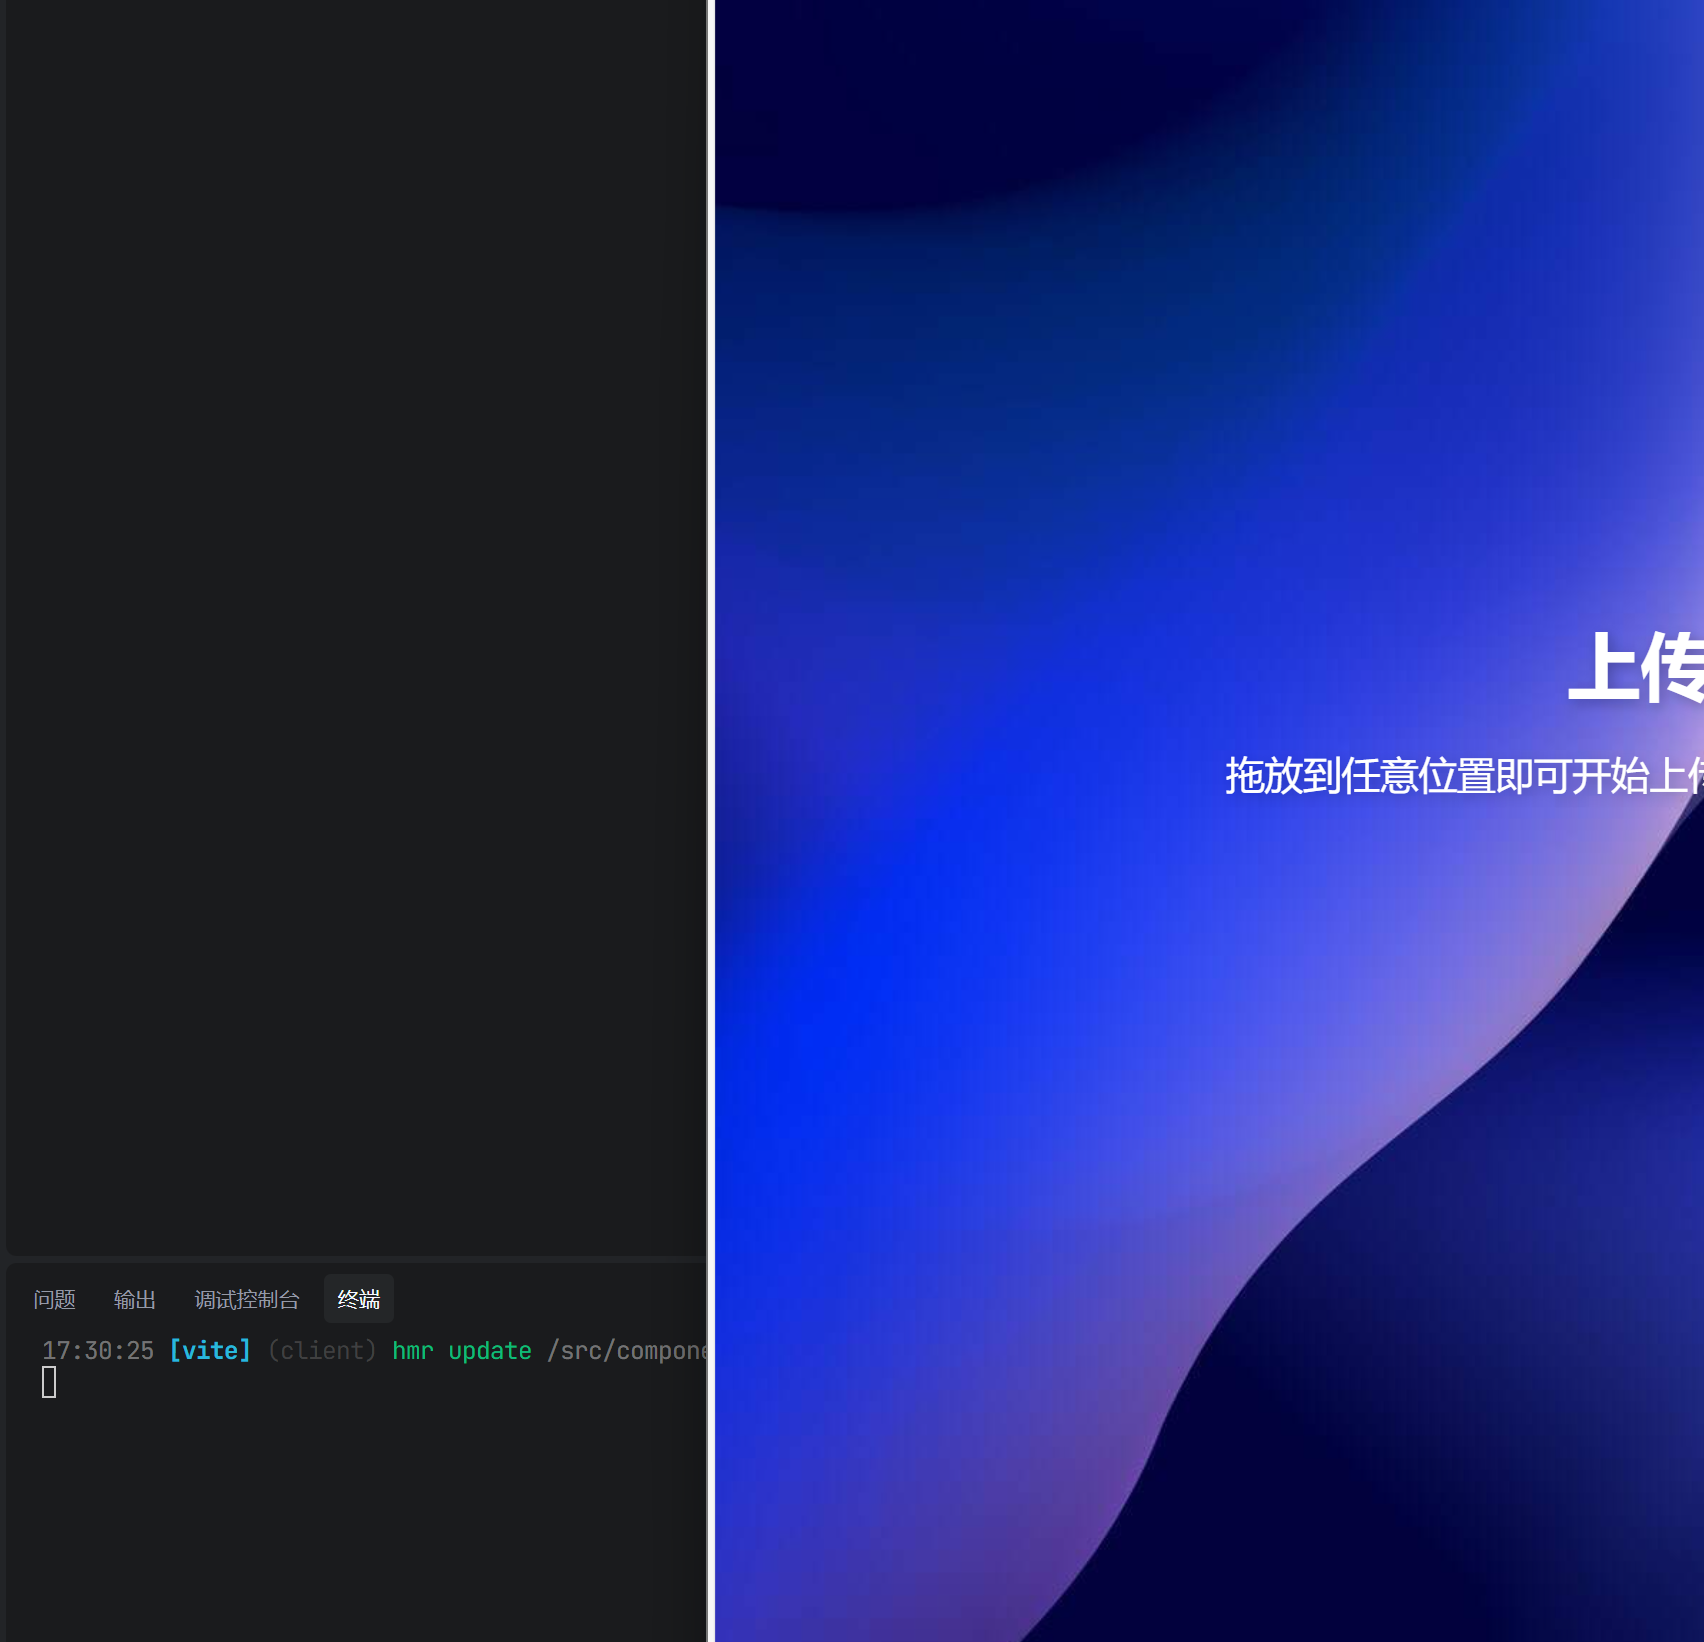Click the grey (client) text in terminal
Image resolution: width=1704 pixels, height=1642 pixels.
pos(322,1351)
